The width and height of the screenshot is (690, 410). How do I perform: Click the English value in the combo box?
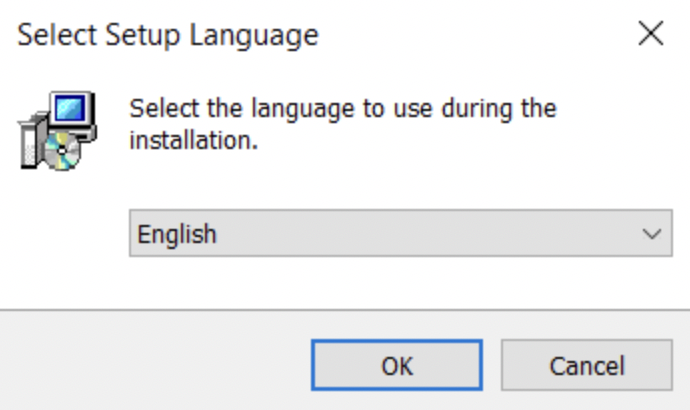(177, 234)
